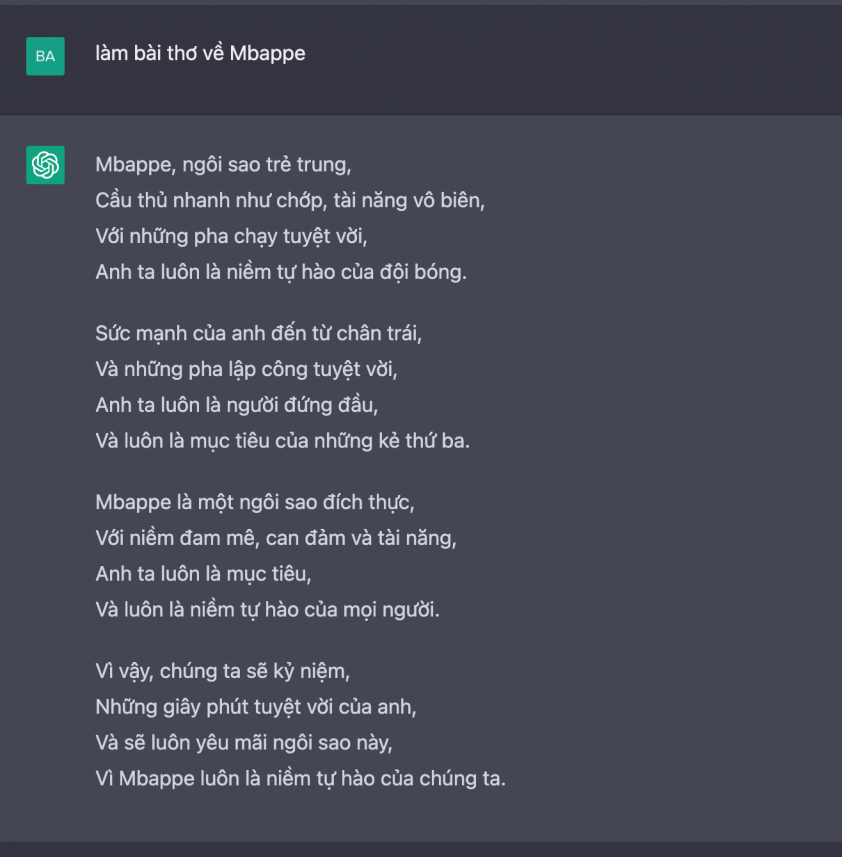842x857 pixels.
Task: Click the line 'Vì vậy, chúng ta sẽ kỷ niệm,'
Action: [222, 671]
